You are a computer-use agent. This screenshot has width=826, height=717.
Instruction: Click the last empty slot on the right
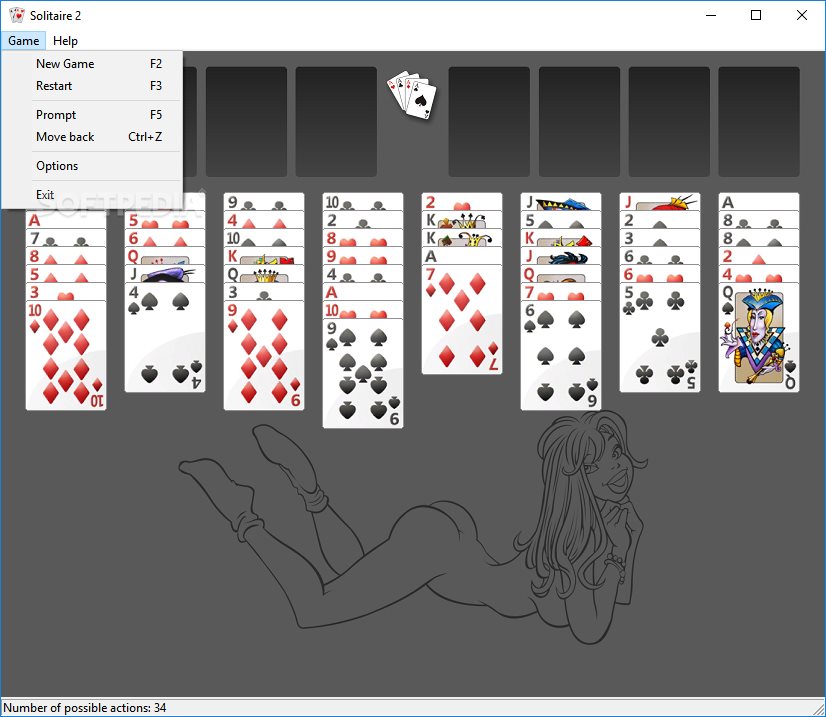coord(759,122)
